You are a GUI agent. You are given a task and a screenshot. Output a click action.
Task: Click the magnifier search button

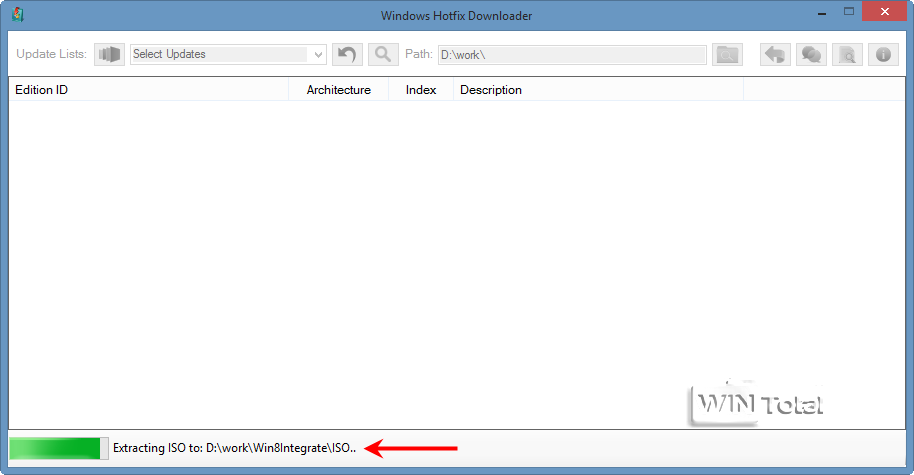(383, 54)
